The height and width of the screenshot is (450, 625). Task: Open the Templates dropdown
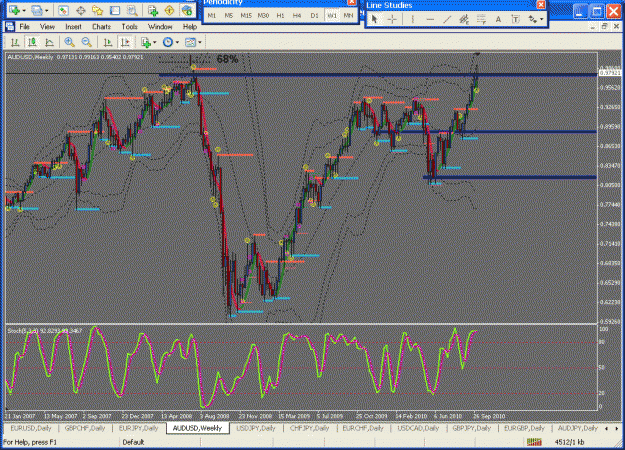point(193,42)
